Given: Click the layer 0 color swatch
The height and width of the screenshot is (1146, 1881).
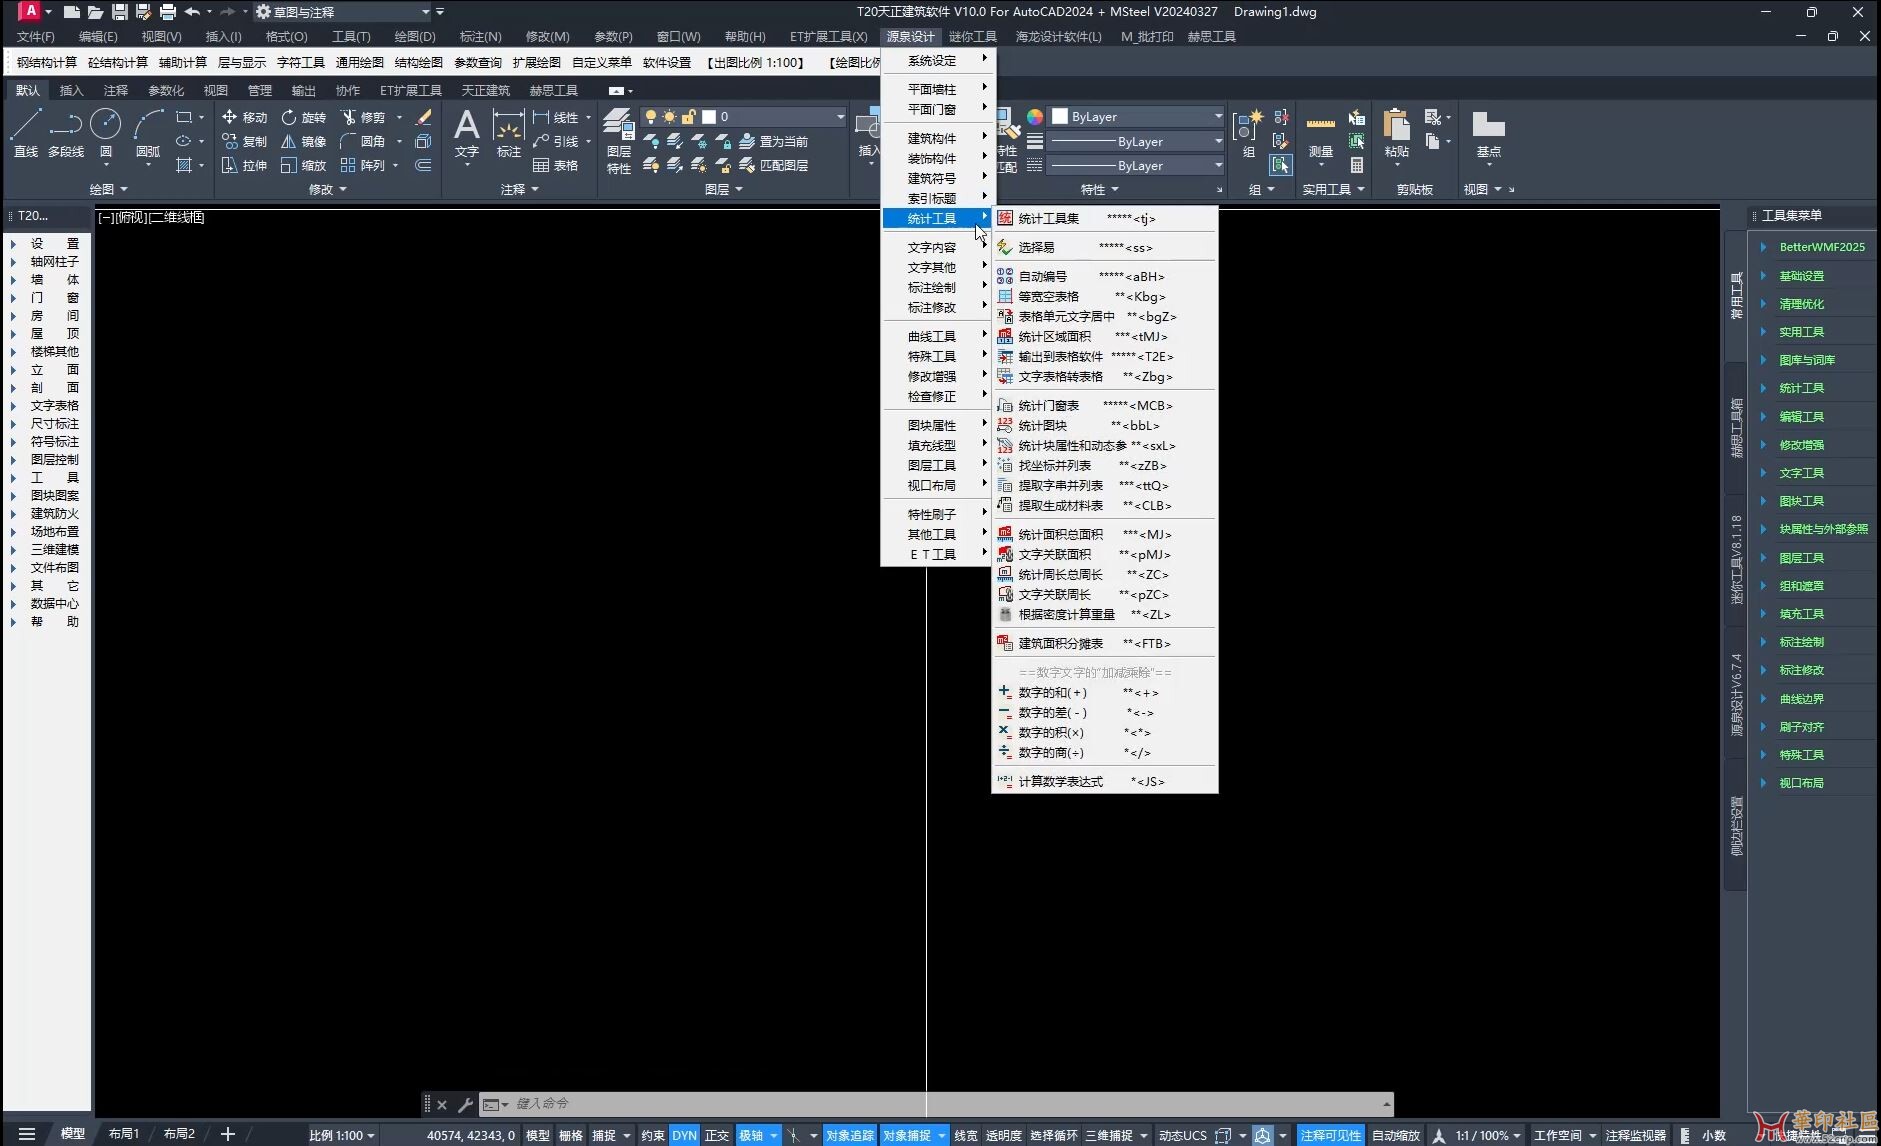Looking at the screenshot, I should (709, 117).
